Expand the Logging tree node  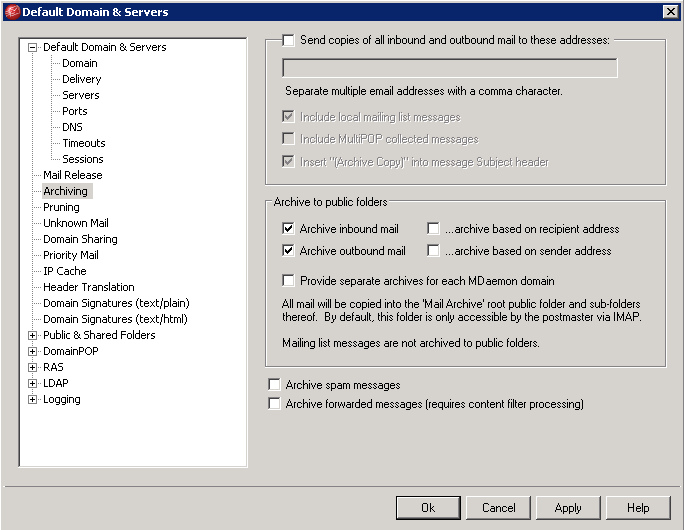click(32, 399)
